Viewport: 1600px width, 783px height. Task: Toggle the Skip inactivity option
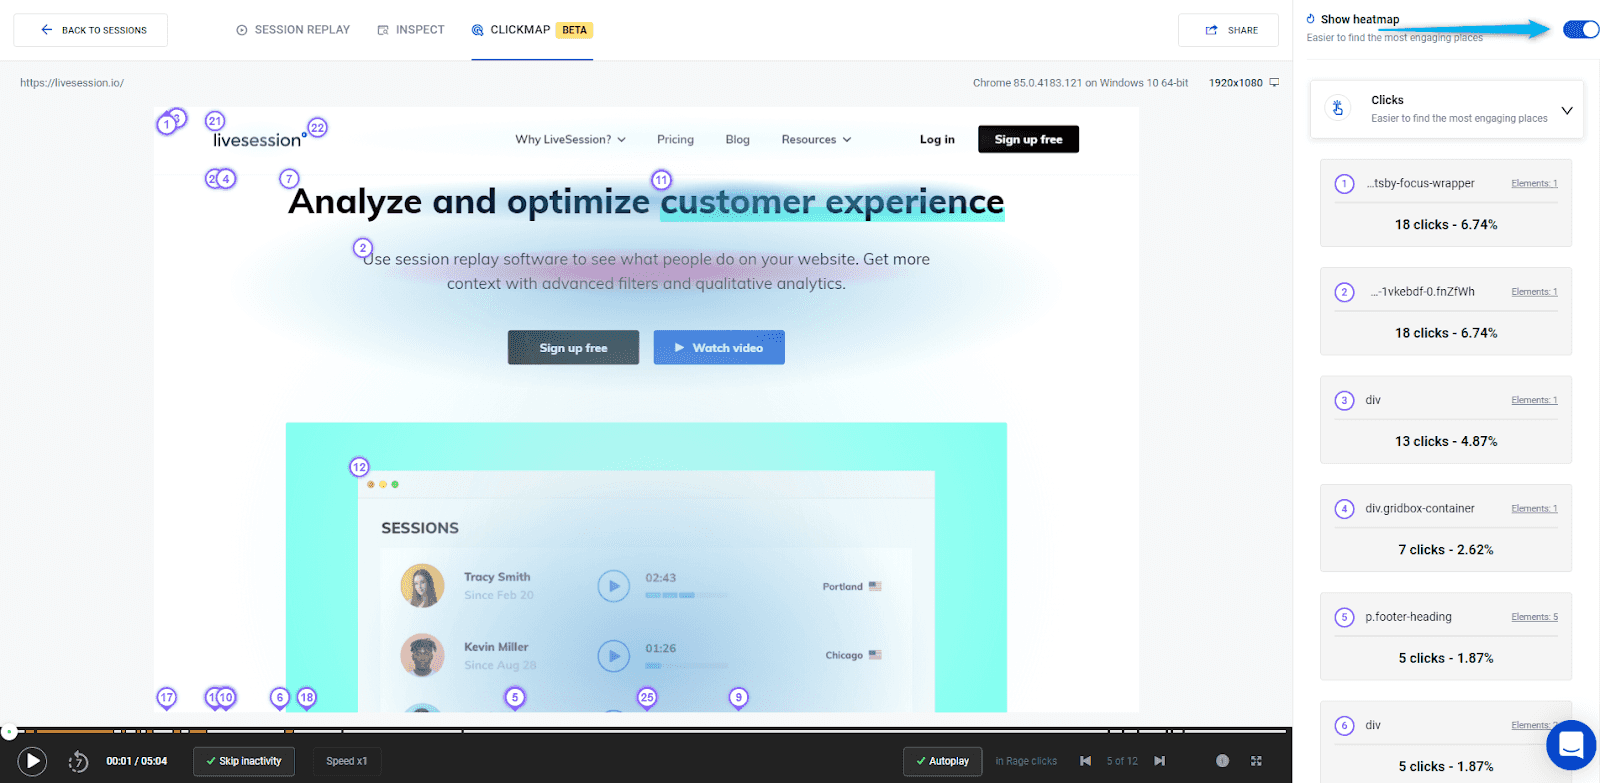[244, 761]
